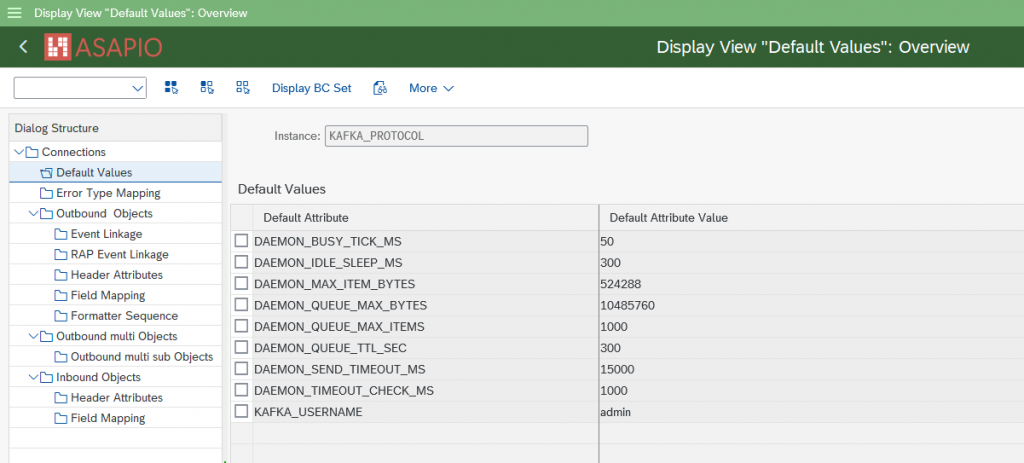Open the More menu
1024x463 pixels.
(431, 88)
